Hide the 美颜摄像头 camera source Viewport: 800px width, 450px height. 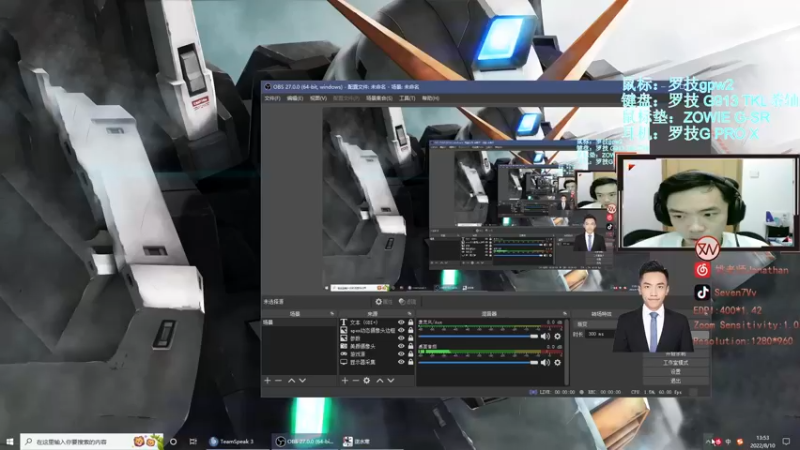pos(401,346)
